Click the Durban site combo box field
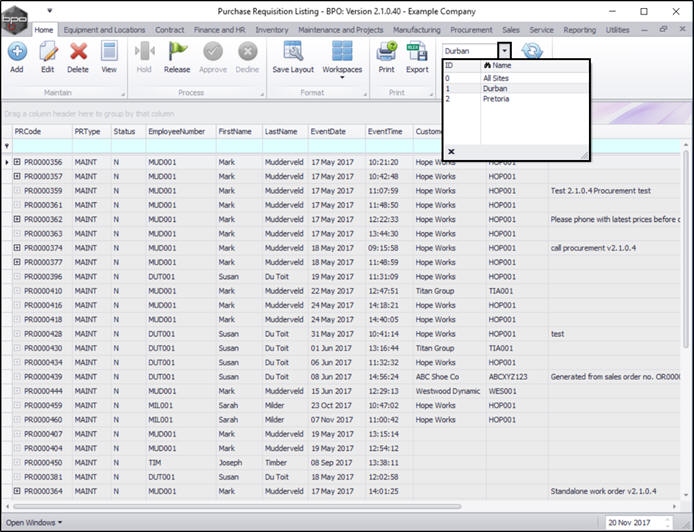The height and width of the screenshot is (532, 694). 470,51
